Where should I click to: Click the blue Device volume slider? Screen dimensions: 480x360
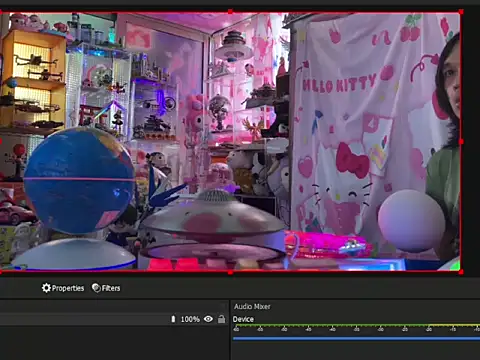(356, 338)
